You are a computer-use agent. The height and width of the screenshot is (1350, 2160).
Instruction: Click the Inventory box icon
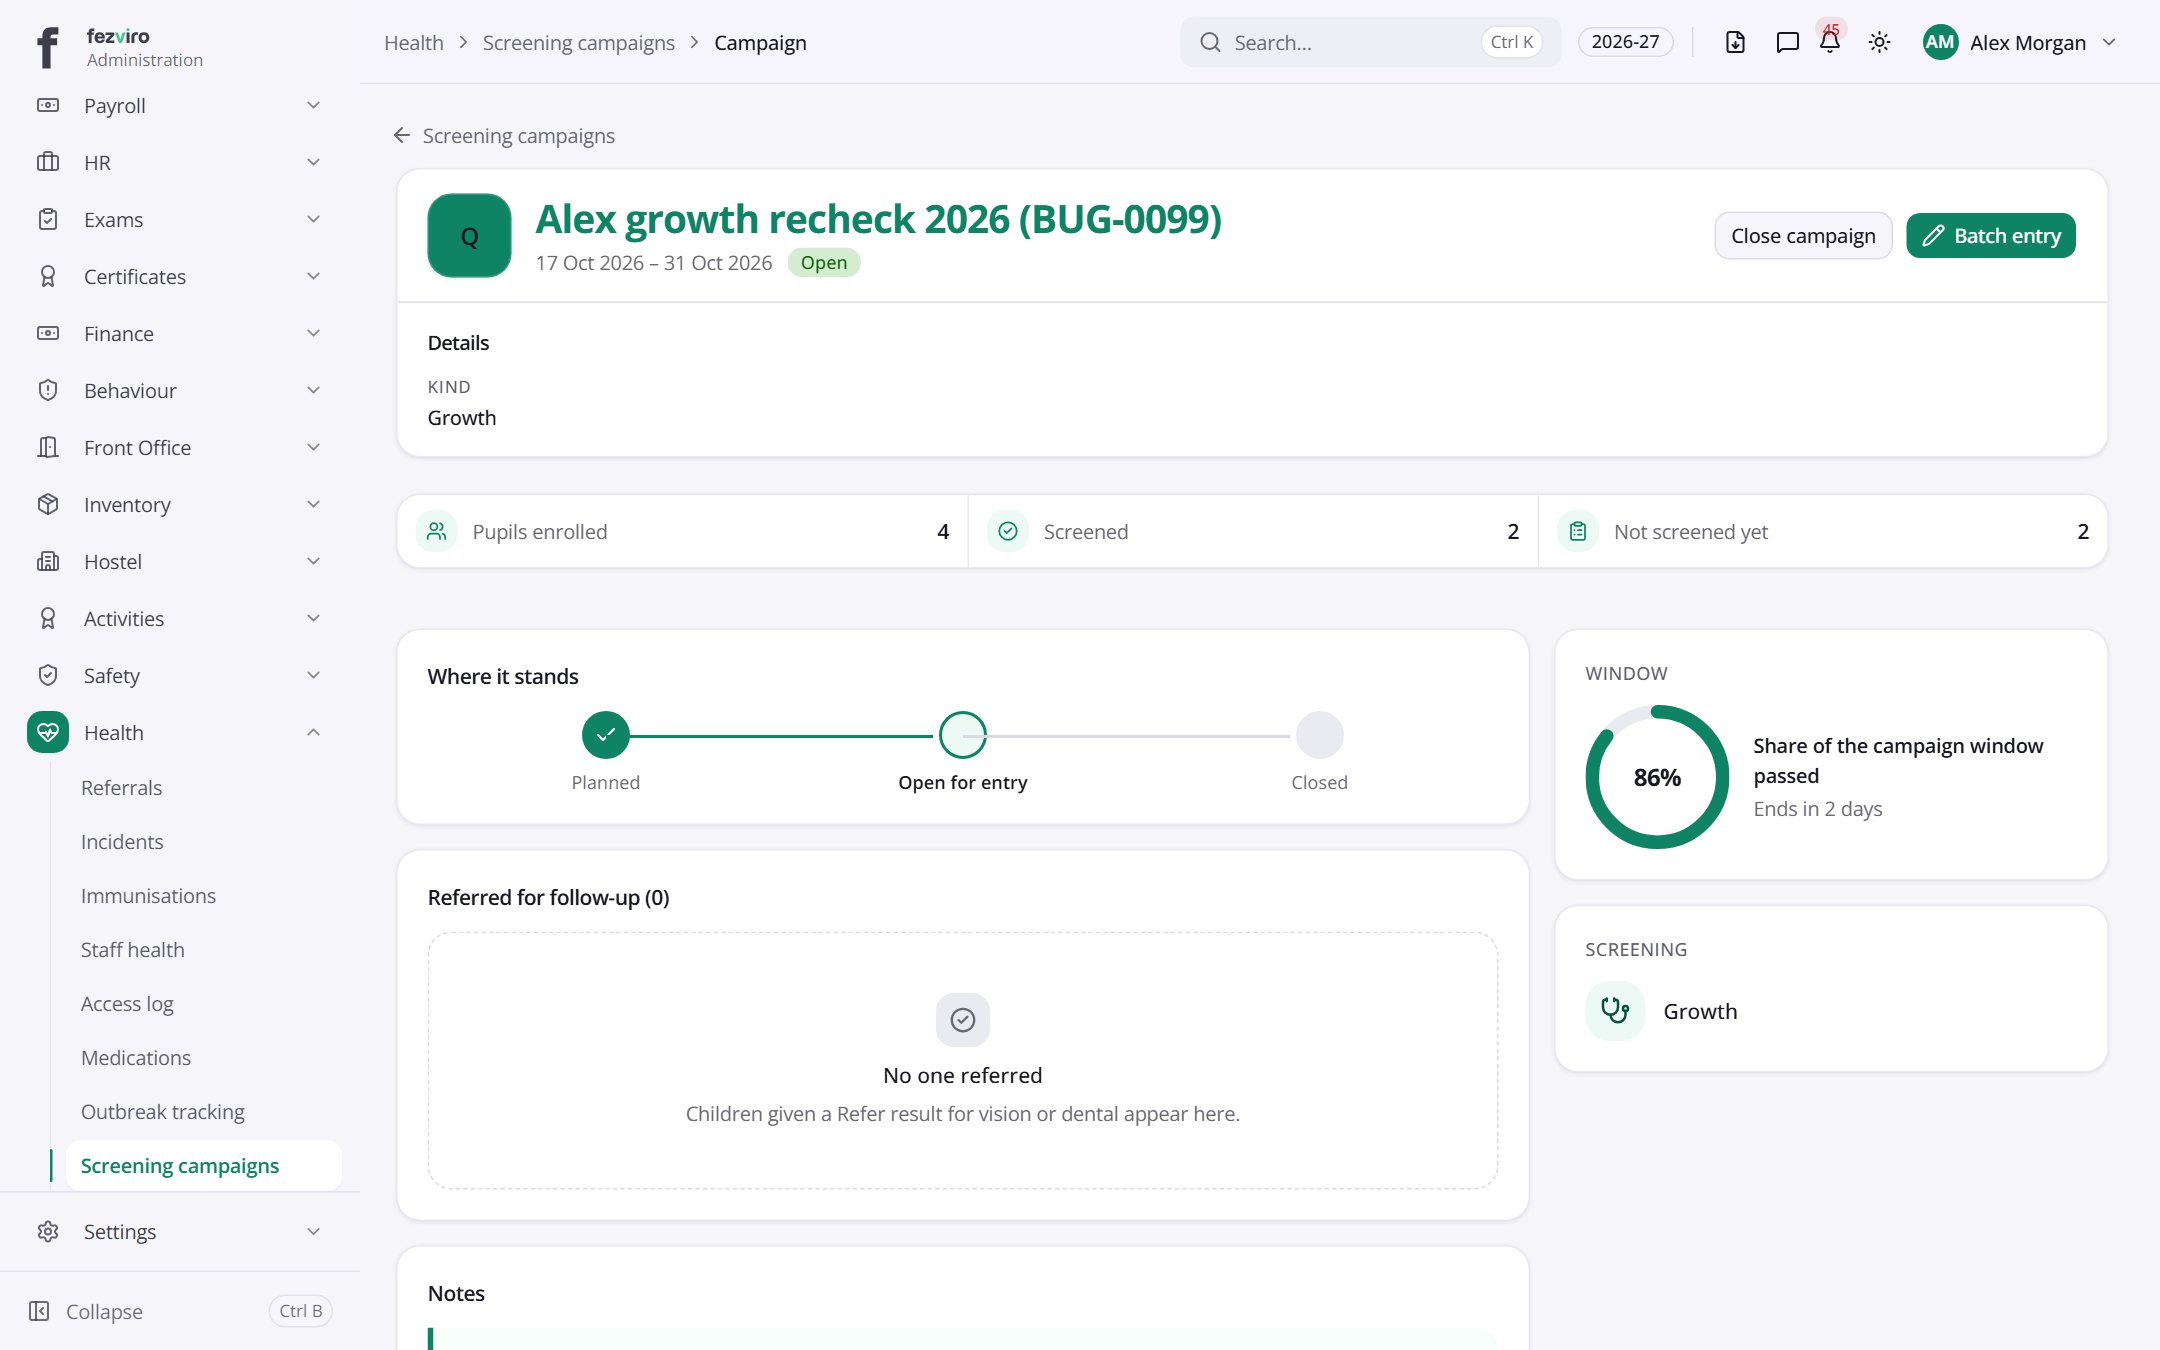[x=48, y=504]
